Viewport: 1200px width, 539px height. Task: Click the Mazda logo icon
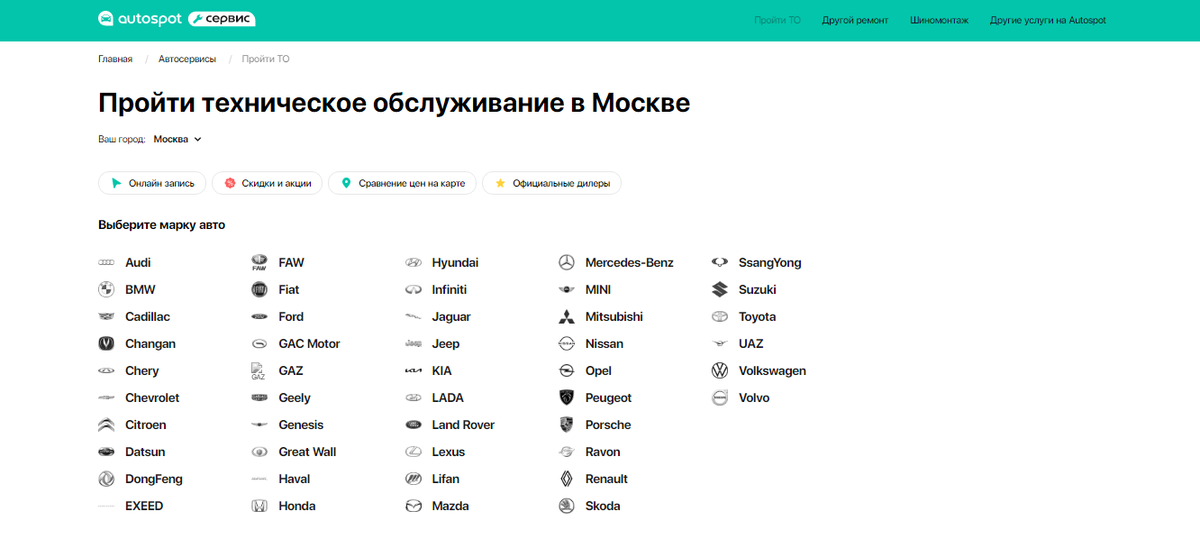[413, 506]
